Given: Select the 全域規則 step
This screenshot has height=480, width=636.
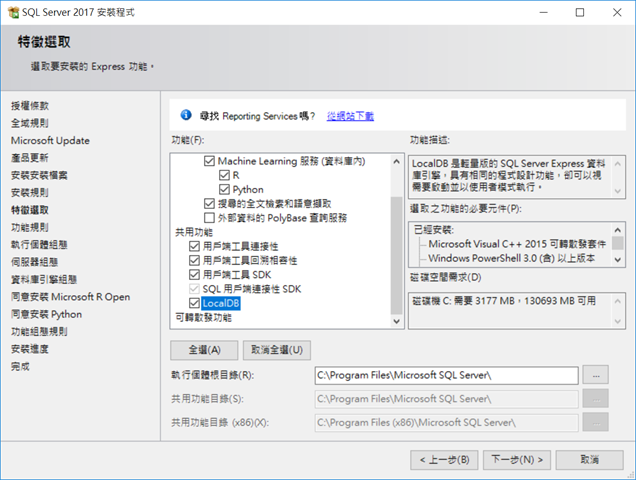Looking at the screenshot, I should 30,123.
